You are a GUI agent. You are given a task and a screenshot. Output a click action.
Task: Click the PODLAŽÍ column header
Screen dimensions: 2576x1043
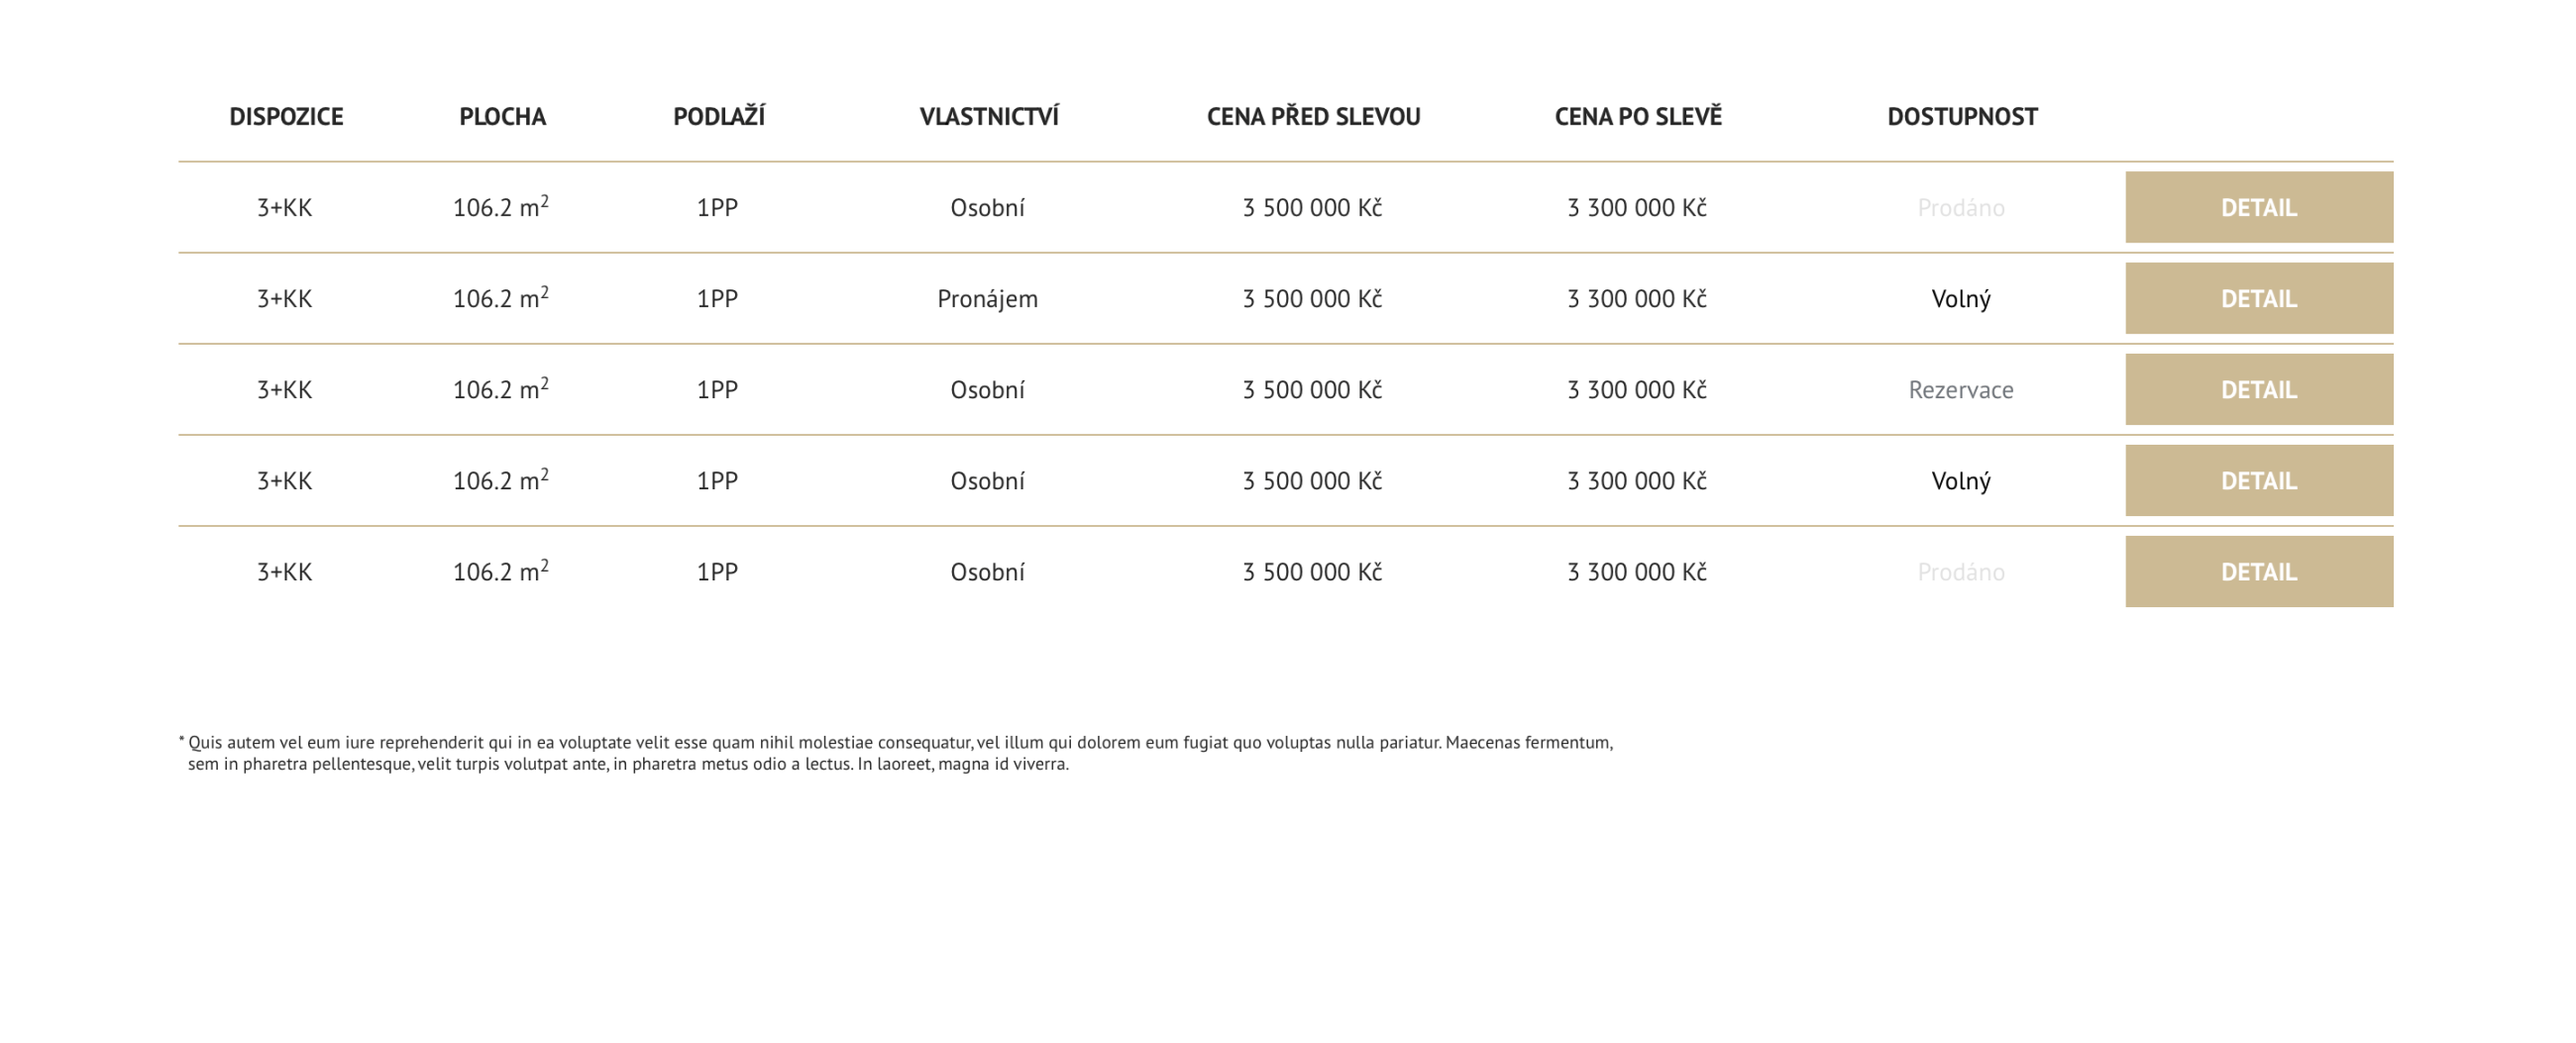[718, 116]
